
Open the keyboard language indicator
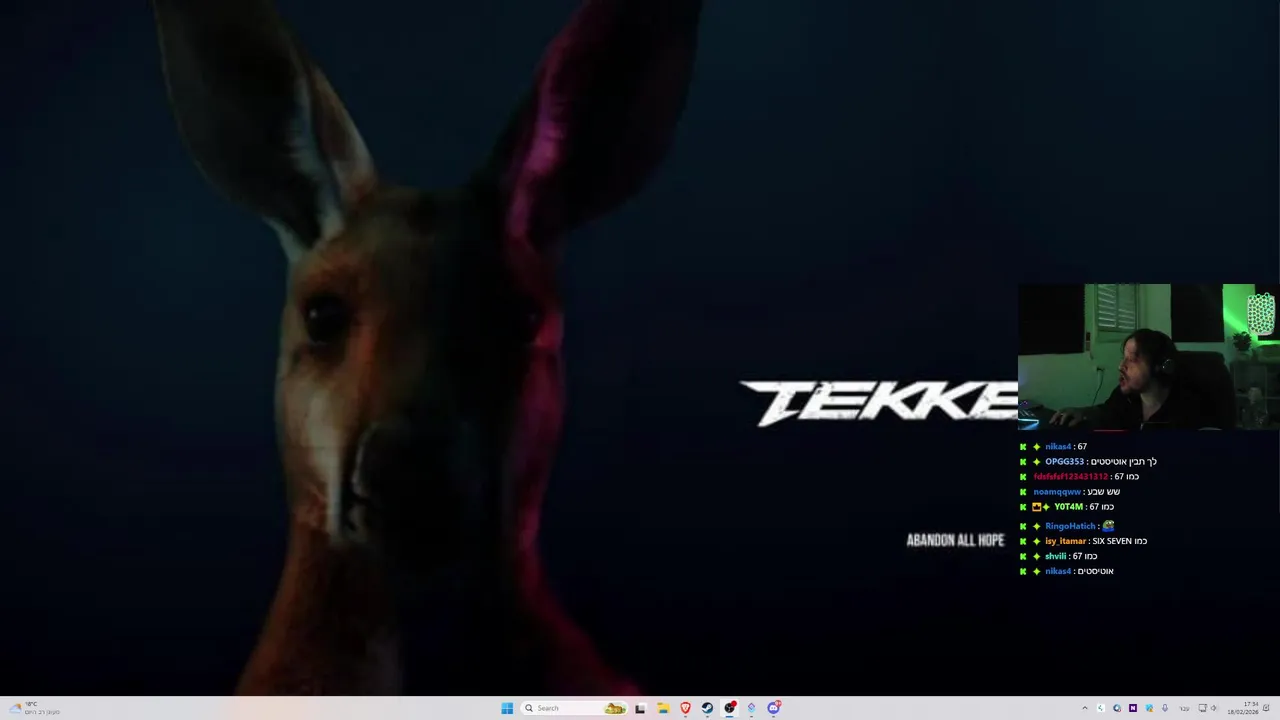pyautogui.click(x=1184, y=708)
